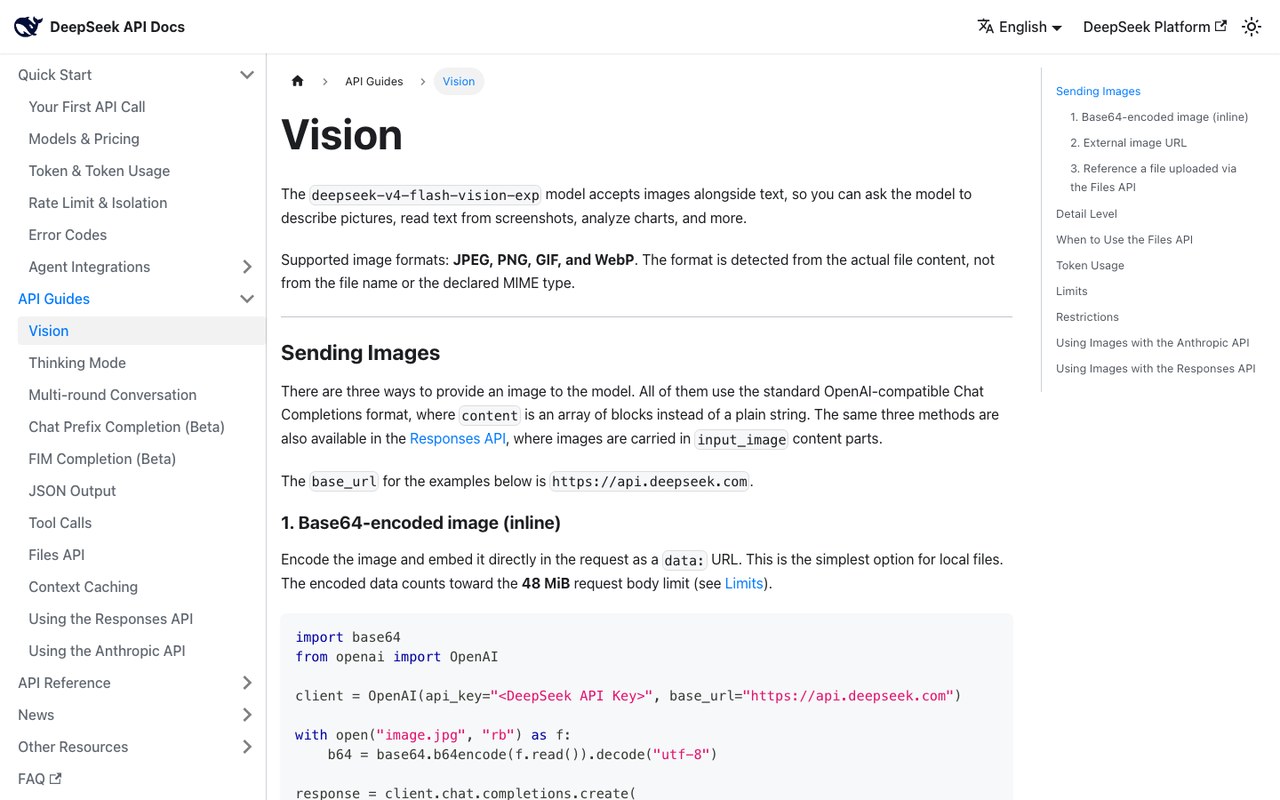The image size is (1280, 800).
Task: Expand the News section chevron
Action: tap(247, 715)
